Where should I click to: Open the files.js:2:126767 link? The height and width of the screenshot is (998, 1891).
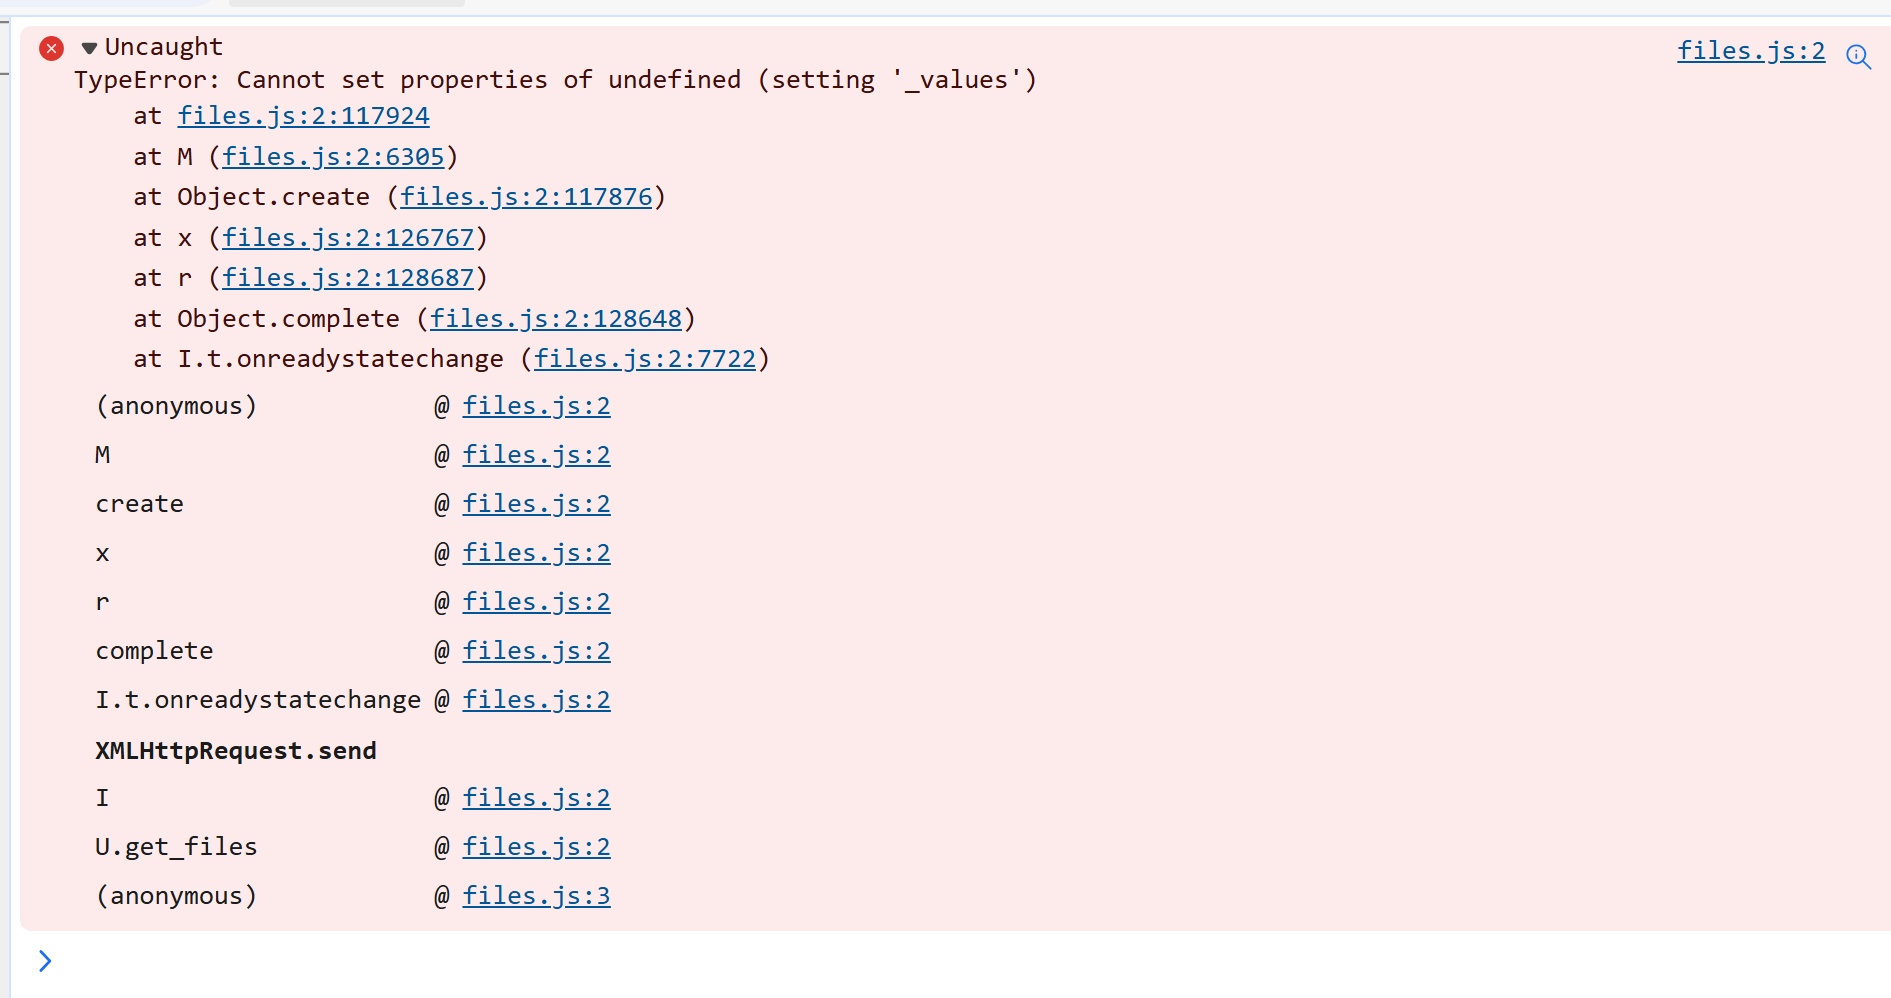pos(347,238)
